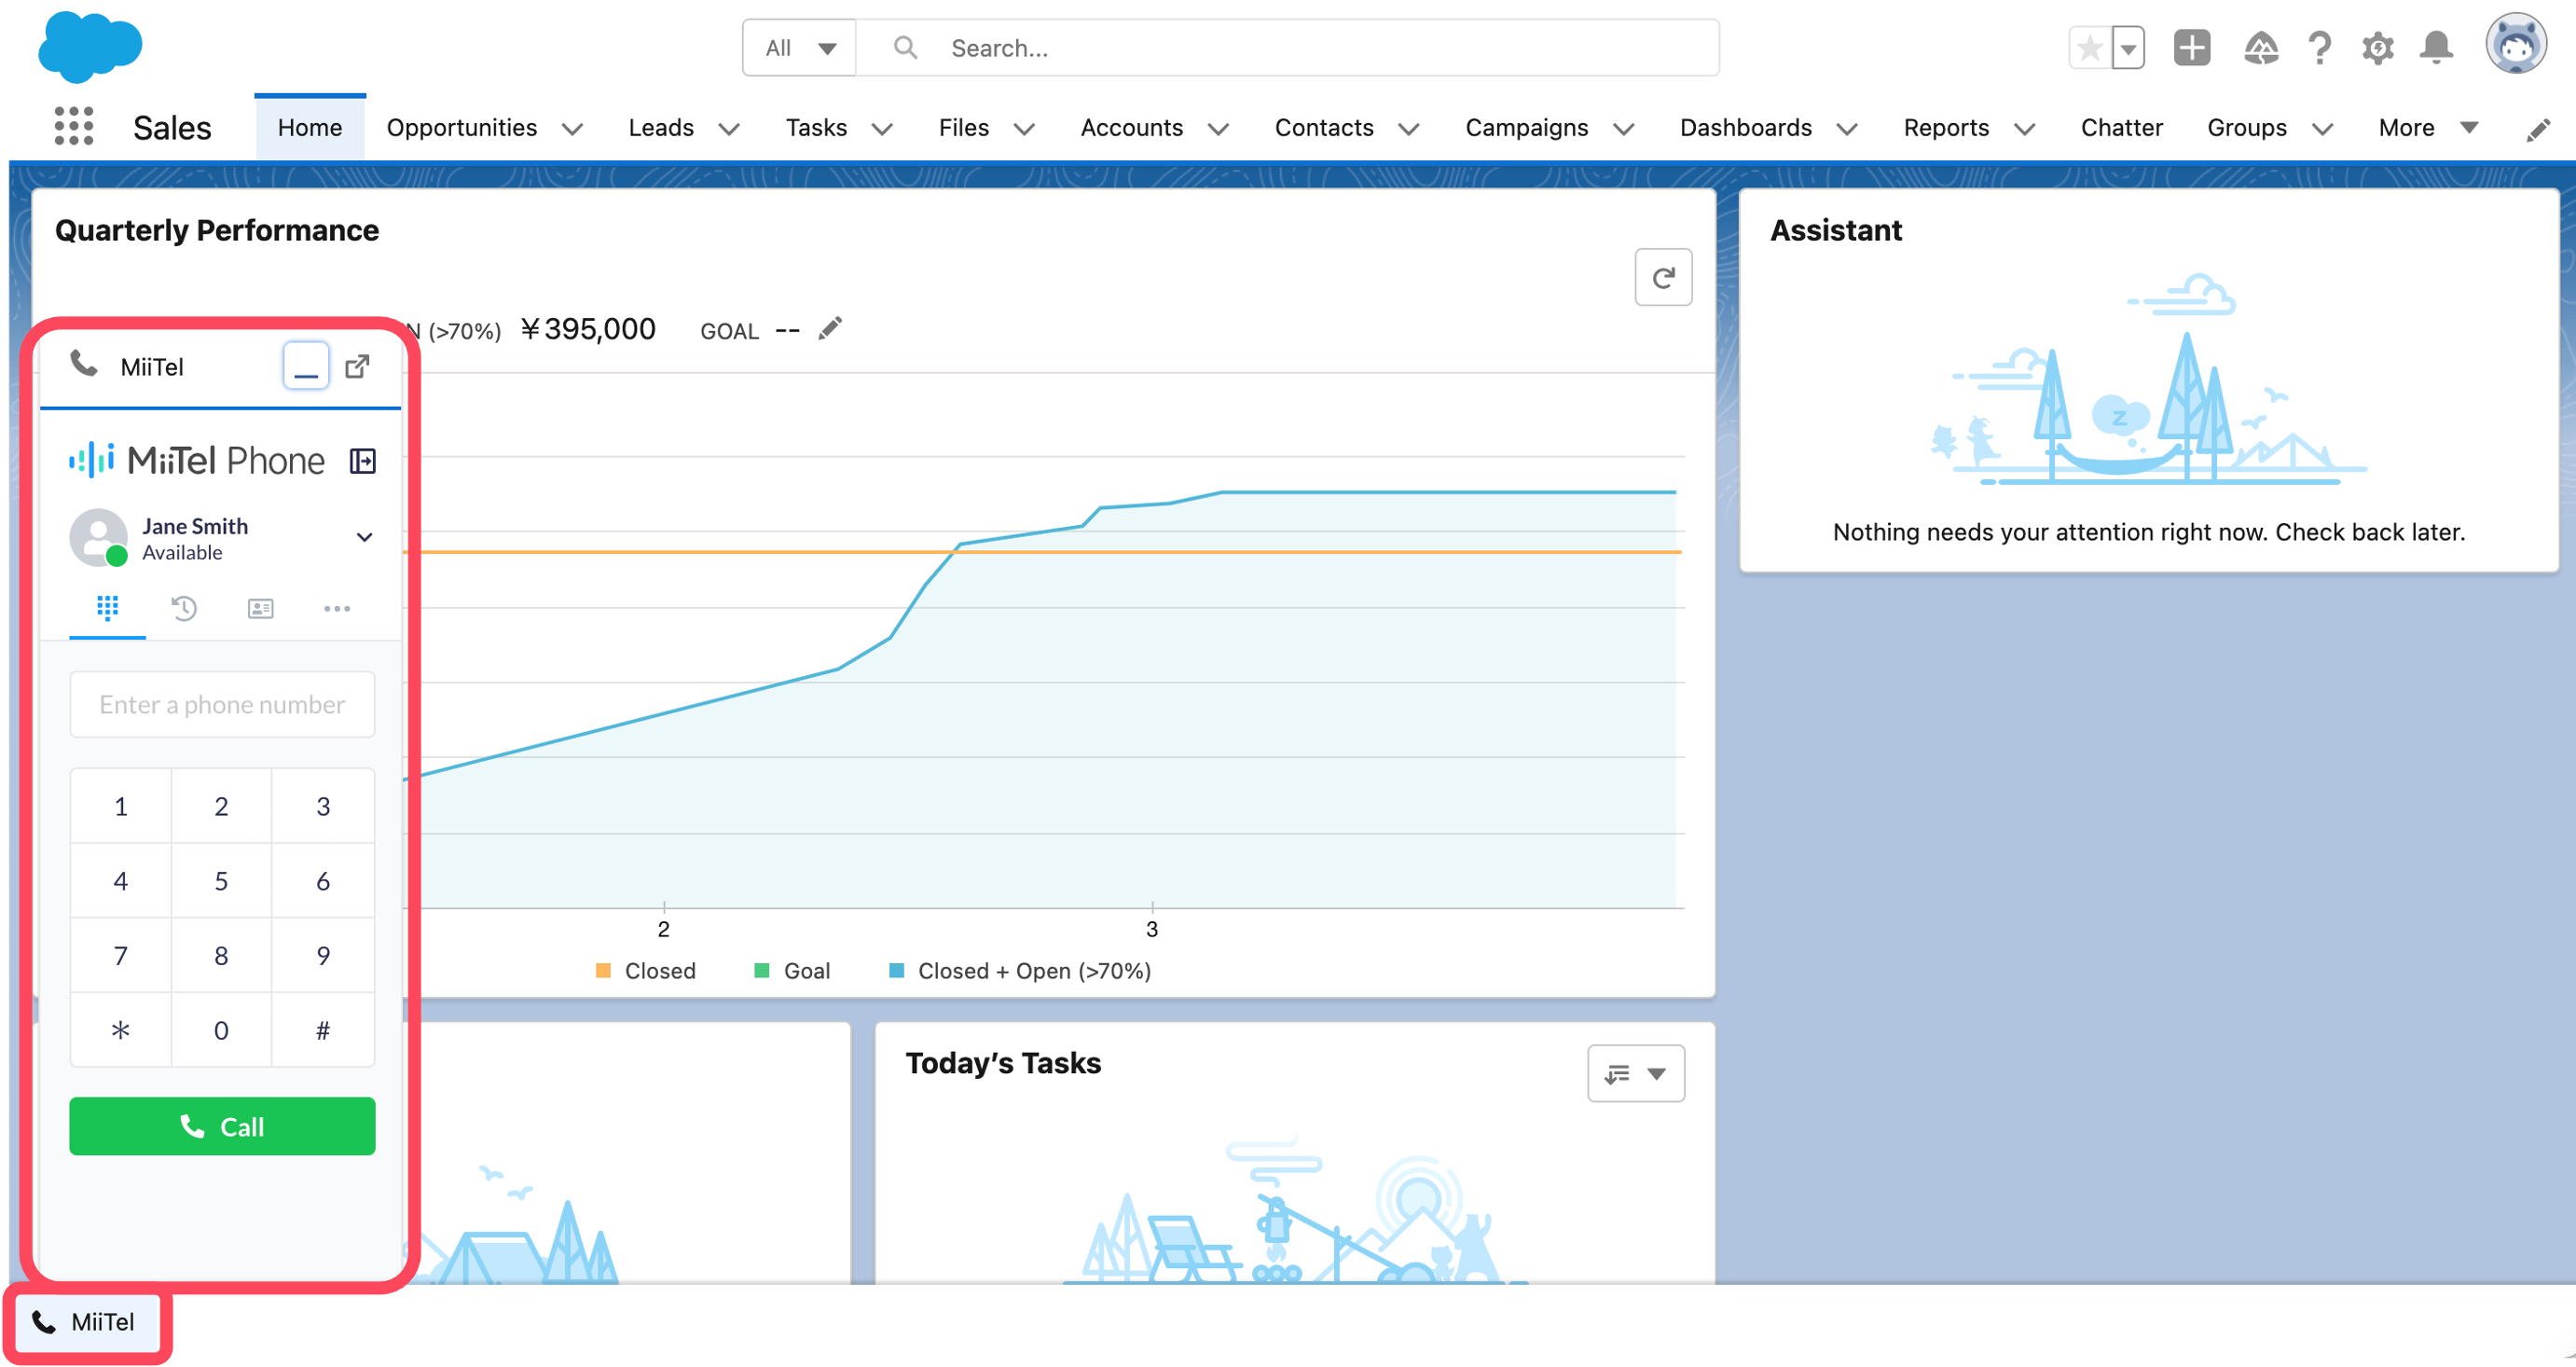Open the call history tab icon
The width and height of the screenshot is (2576, 1367).
point(184,608)
